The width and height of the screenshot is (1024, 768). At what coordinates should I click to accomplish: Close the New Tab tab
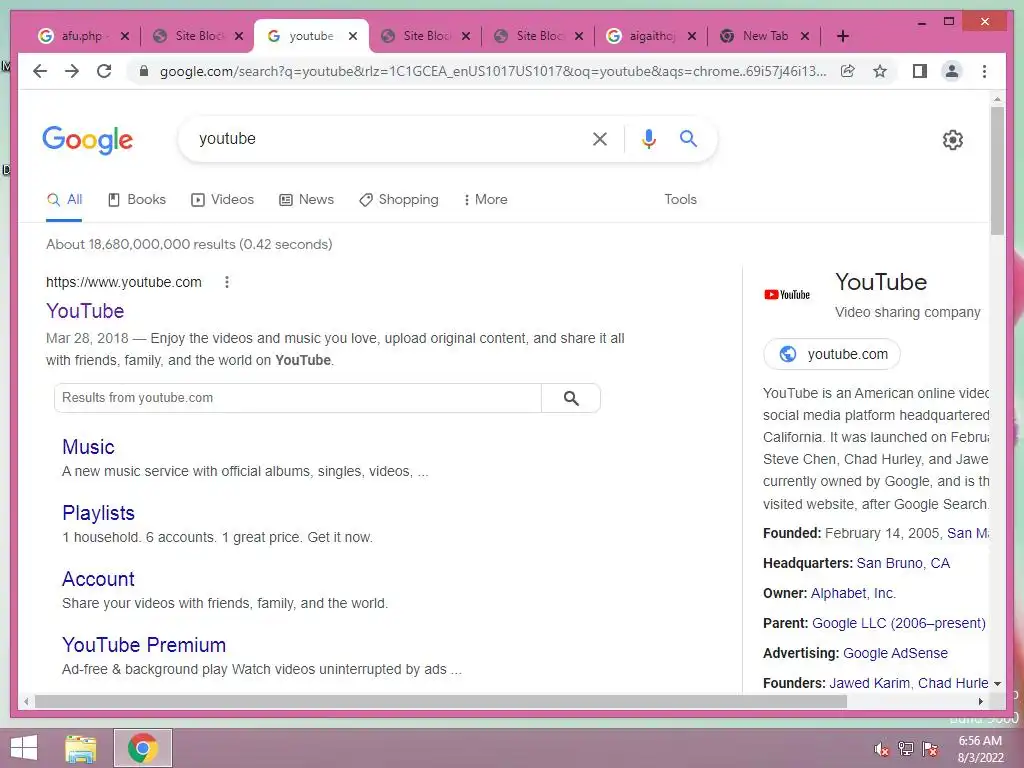(x=805, y=36)
